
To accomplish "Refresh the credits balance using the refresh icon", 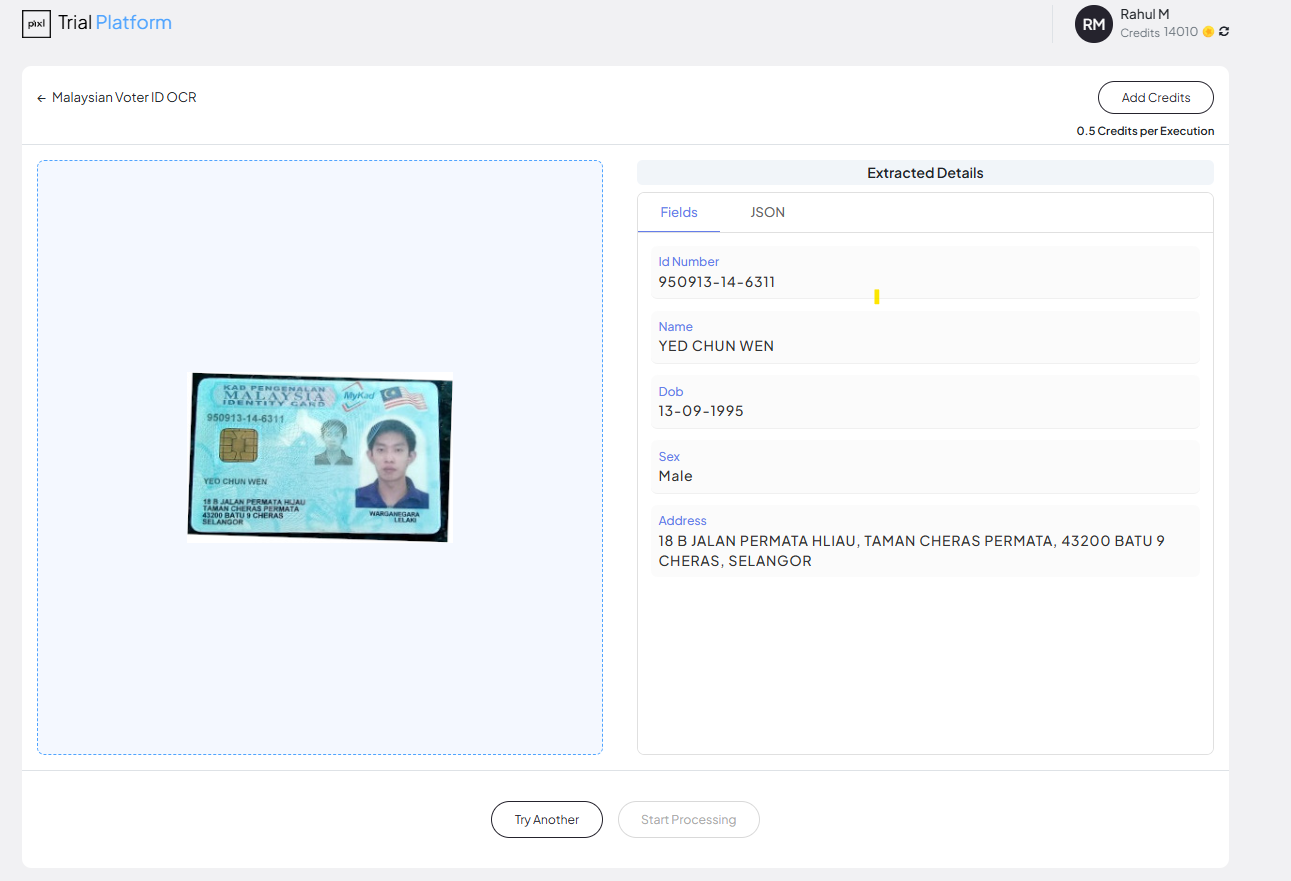I will pyautogui.click(x=1222, y=31).
